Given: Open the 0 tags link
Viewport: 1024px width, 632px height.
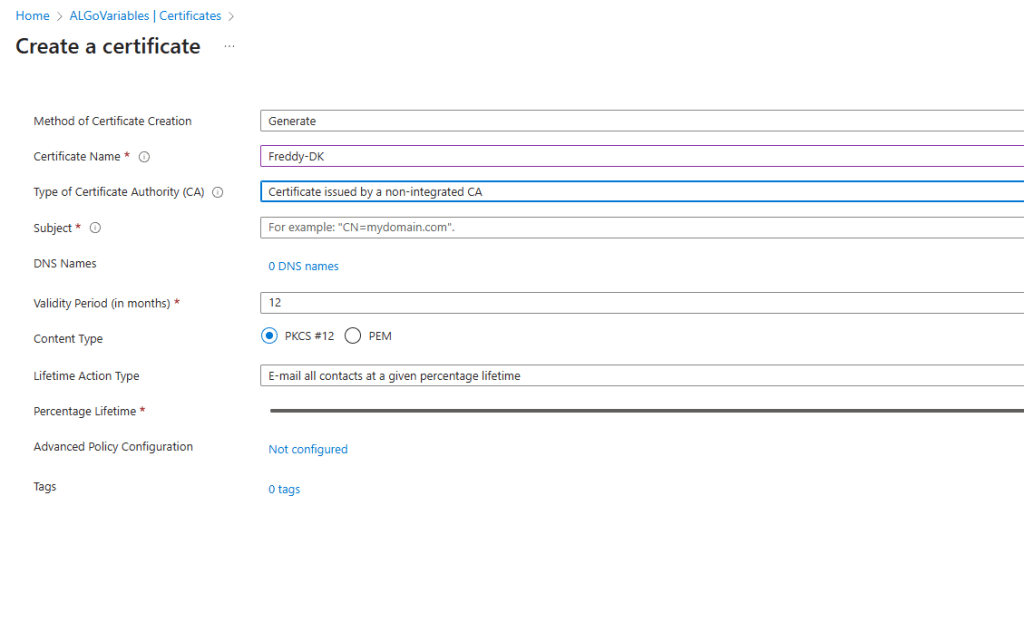Looking at the screenshot, I should (x=284, y=489).
